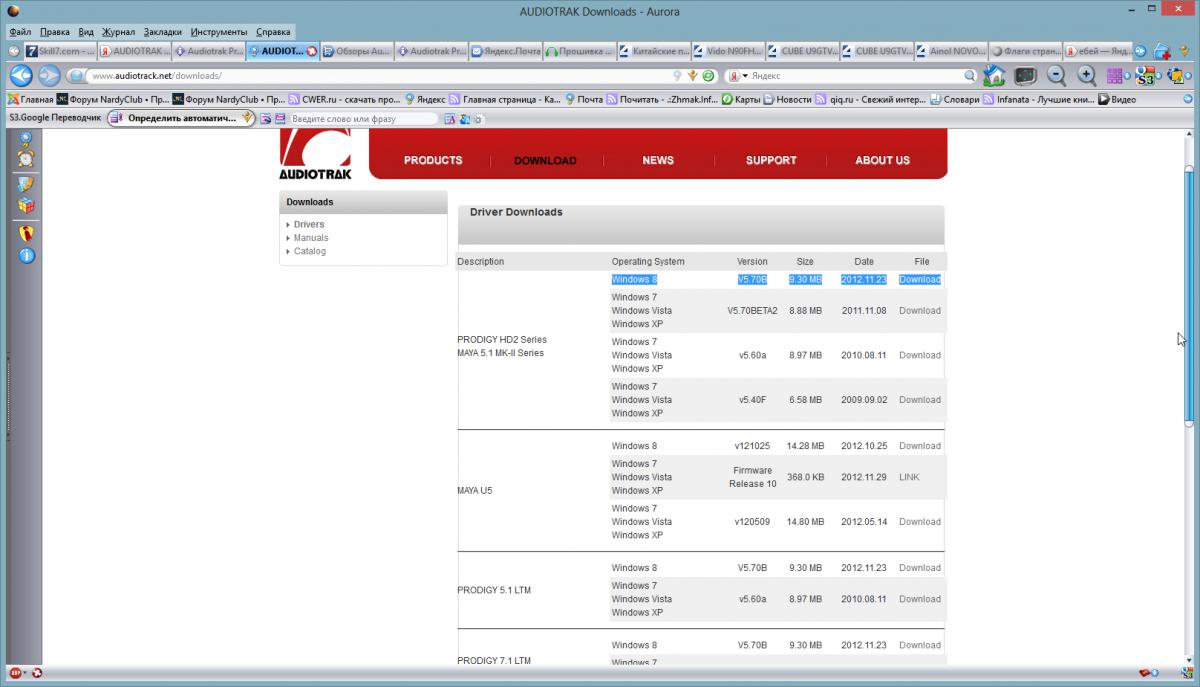Open SUPPORT in site navigation
The width and height of the screenshot is (1200, 687).
coord(771,160)
